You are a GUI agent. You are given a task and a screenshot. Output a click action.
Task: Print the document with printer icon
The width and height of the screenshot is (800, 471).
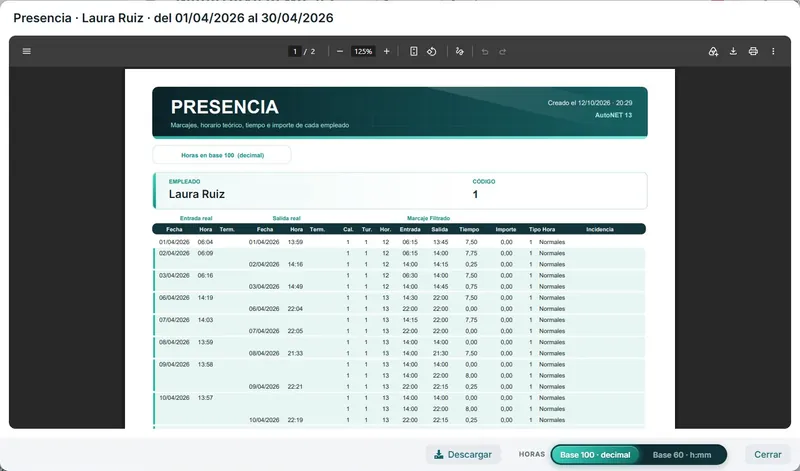[753, 51]
